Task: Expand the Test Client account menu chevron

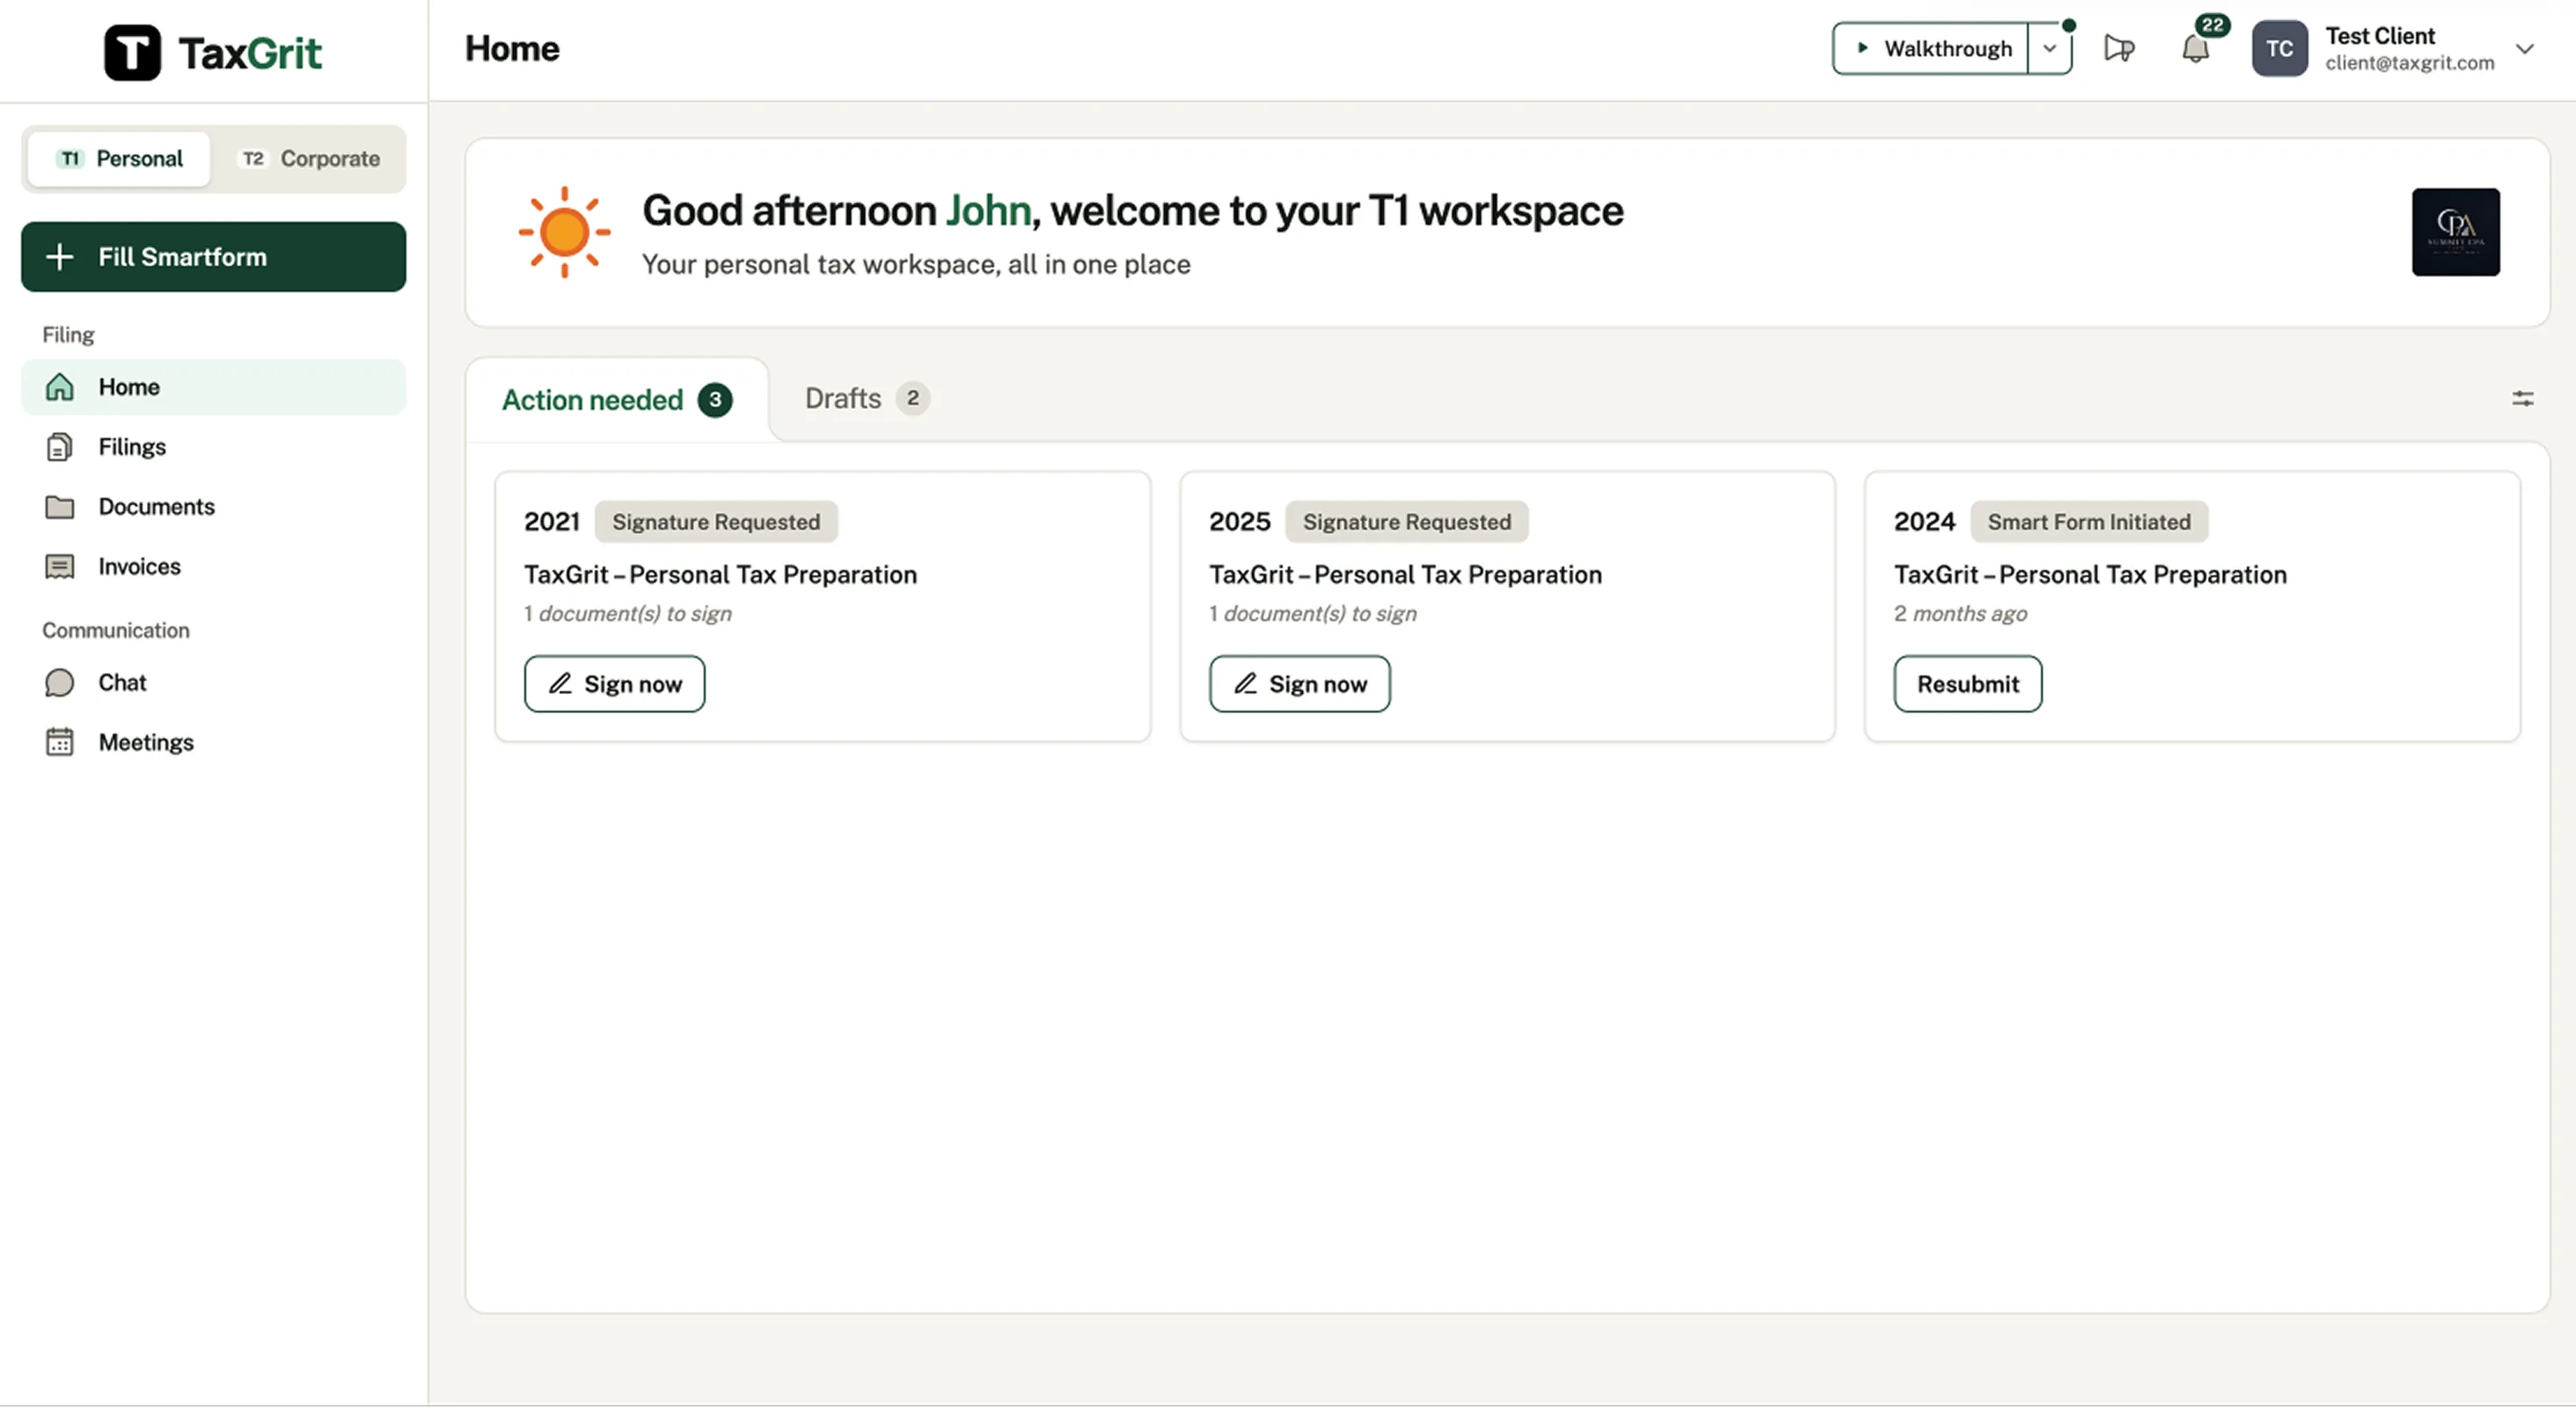Action: (2524, 48)
